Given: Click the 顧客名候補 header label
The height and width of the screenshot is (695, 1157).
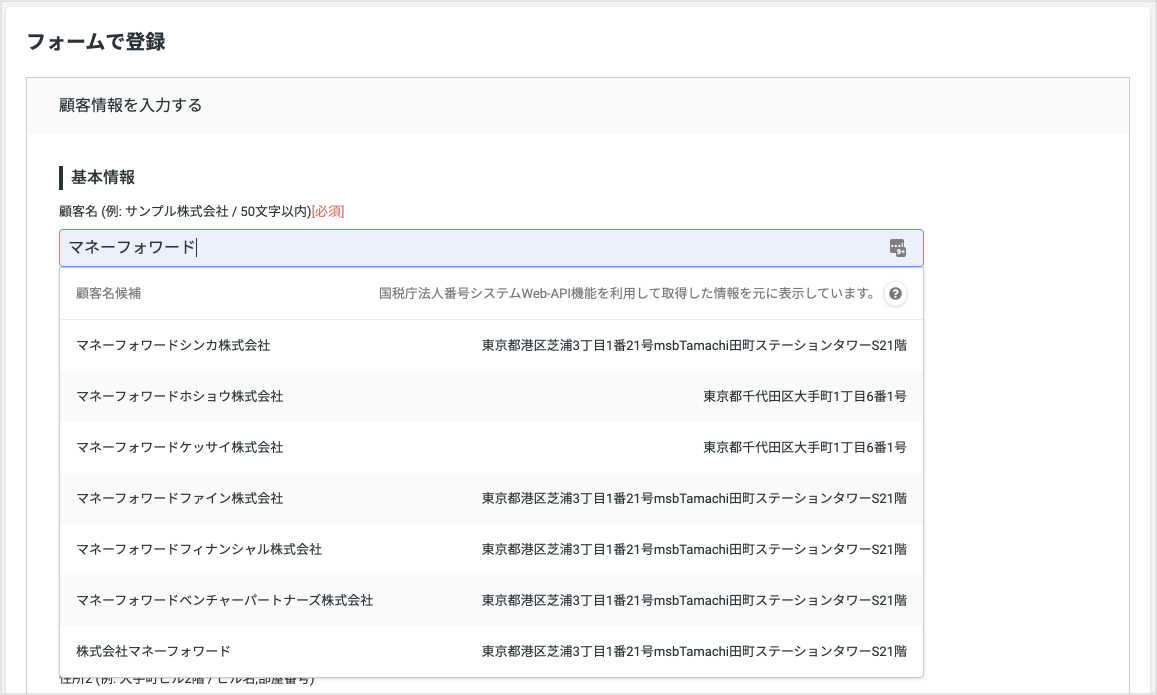Looking at the screenshot, I should [x=108, y=293].
